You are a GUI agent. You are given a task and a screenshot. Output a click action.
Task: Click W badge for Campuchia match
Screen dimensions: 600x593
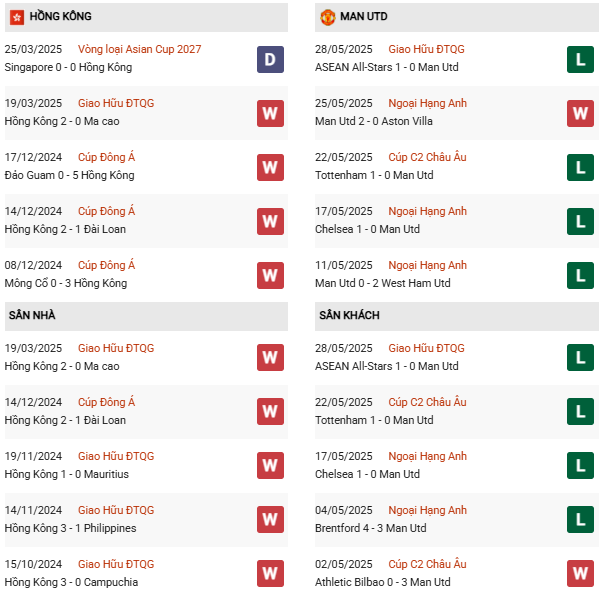tap(269, 573)
